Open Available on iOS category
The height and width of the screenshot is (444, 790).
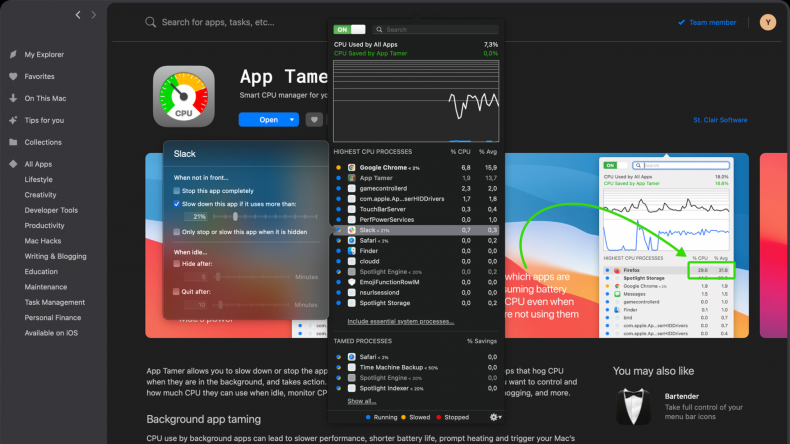(x=51, y=333)
